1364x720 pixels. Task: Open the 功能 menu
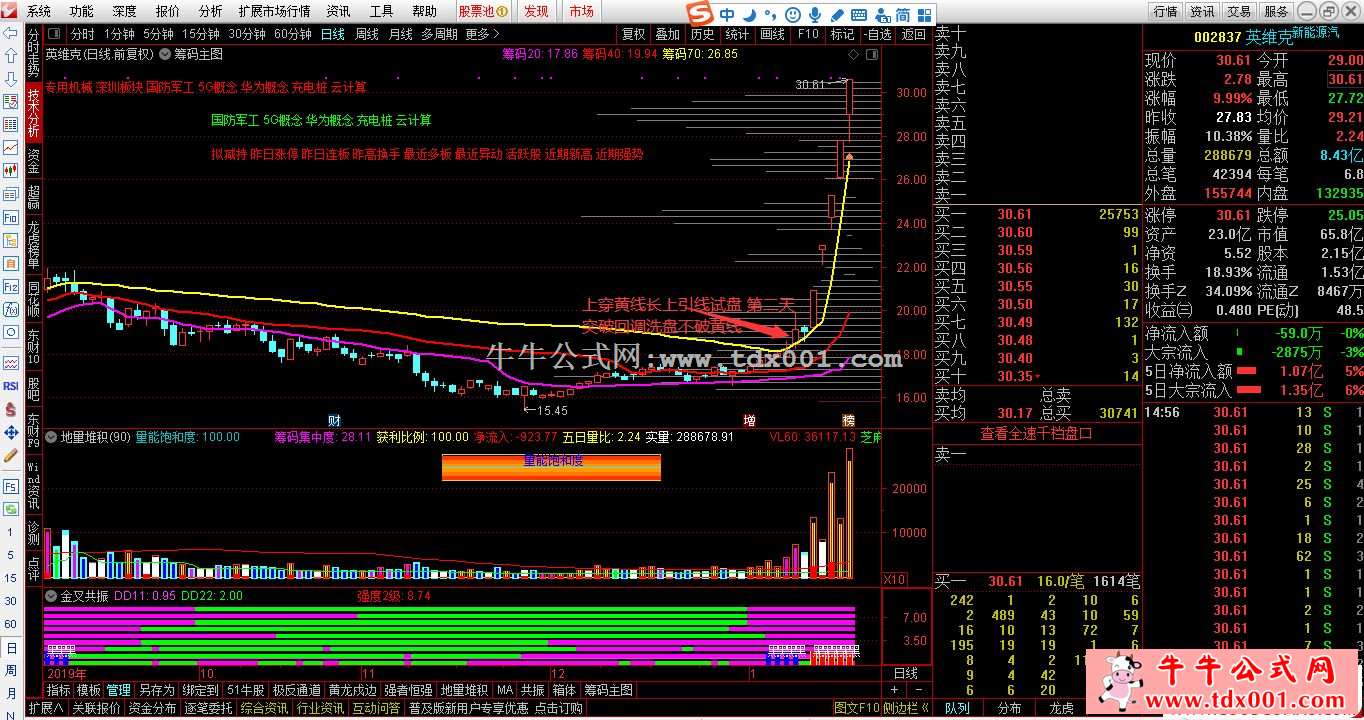[x=82, y=11]
